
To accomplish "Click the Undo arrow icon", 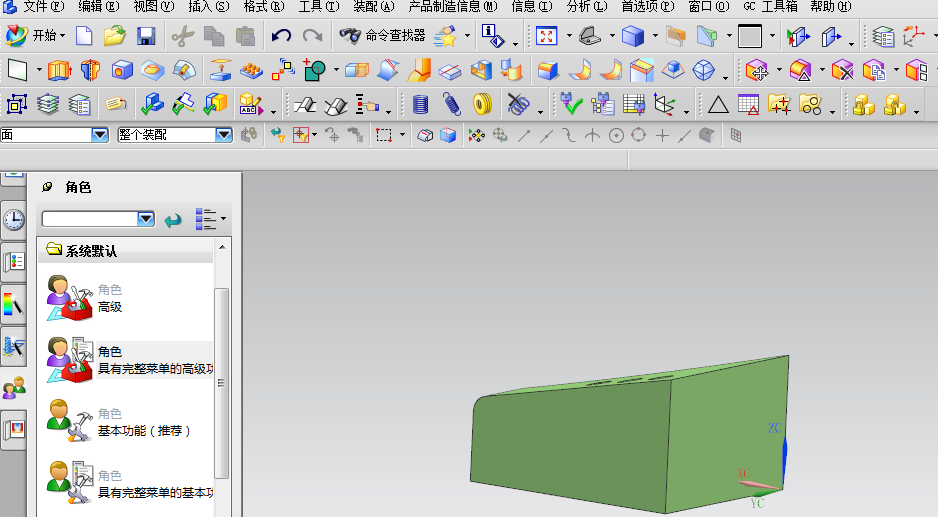I will coord(281,37).
